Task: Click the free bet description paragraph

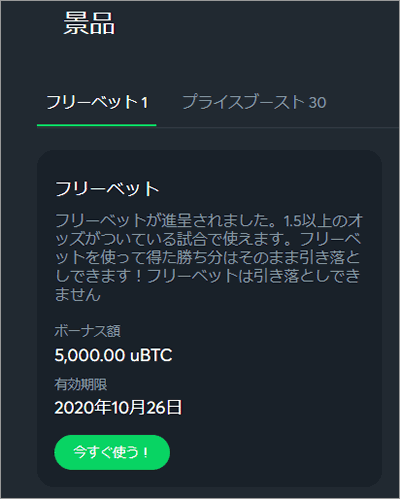Action: 209,257
